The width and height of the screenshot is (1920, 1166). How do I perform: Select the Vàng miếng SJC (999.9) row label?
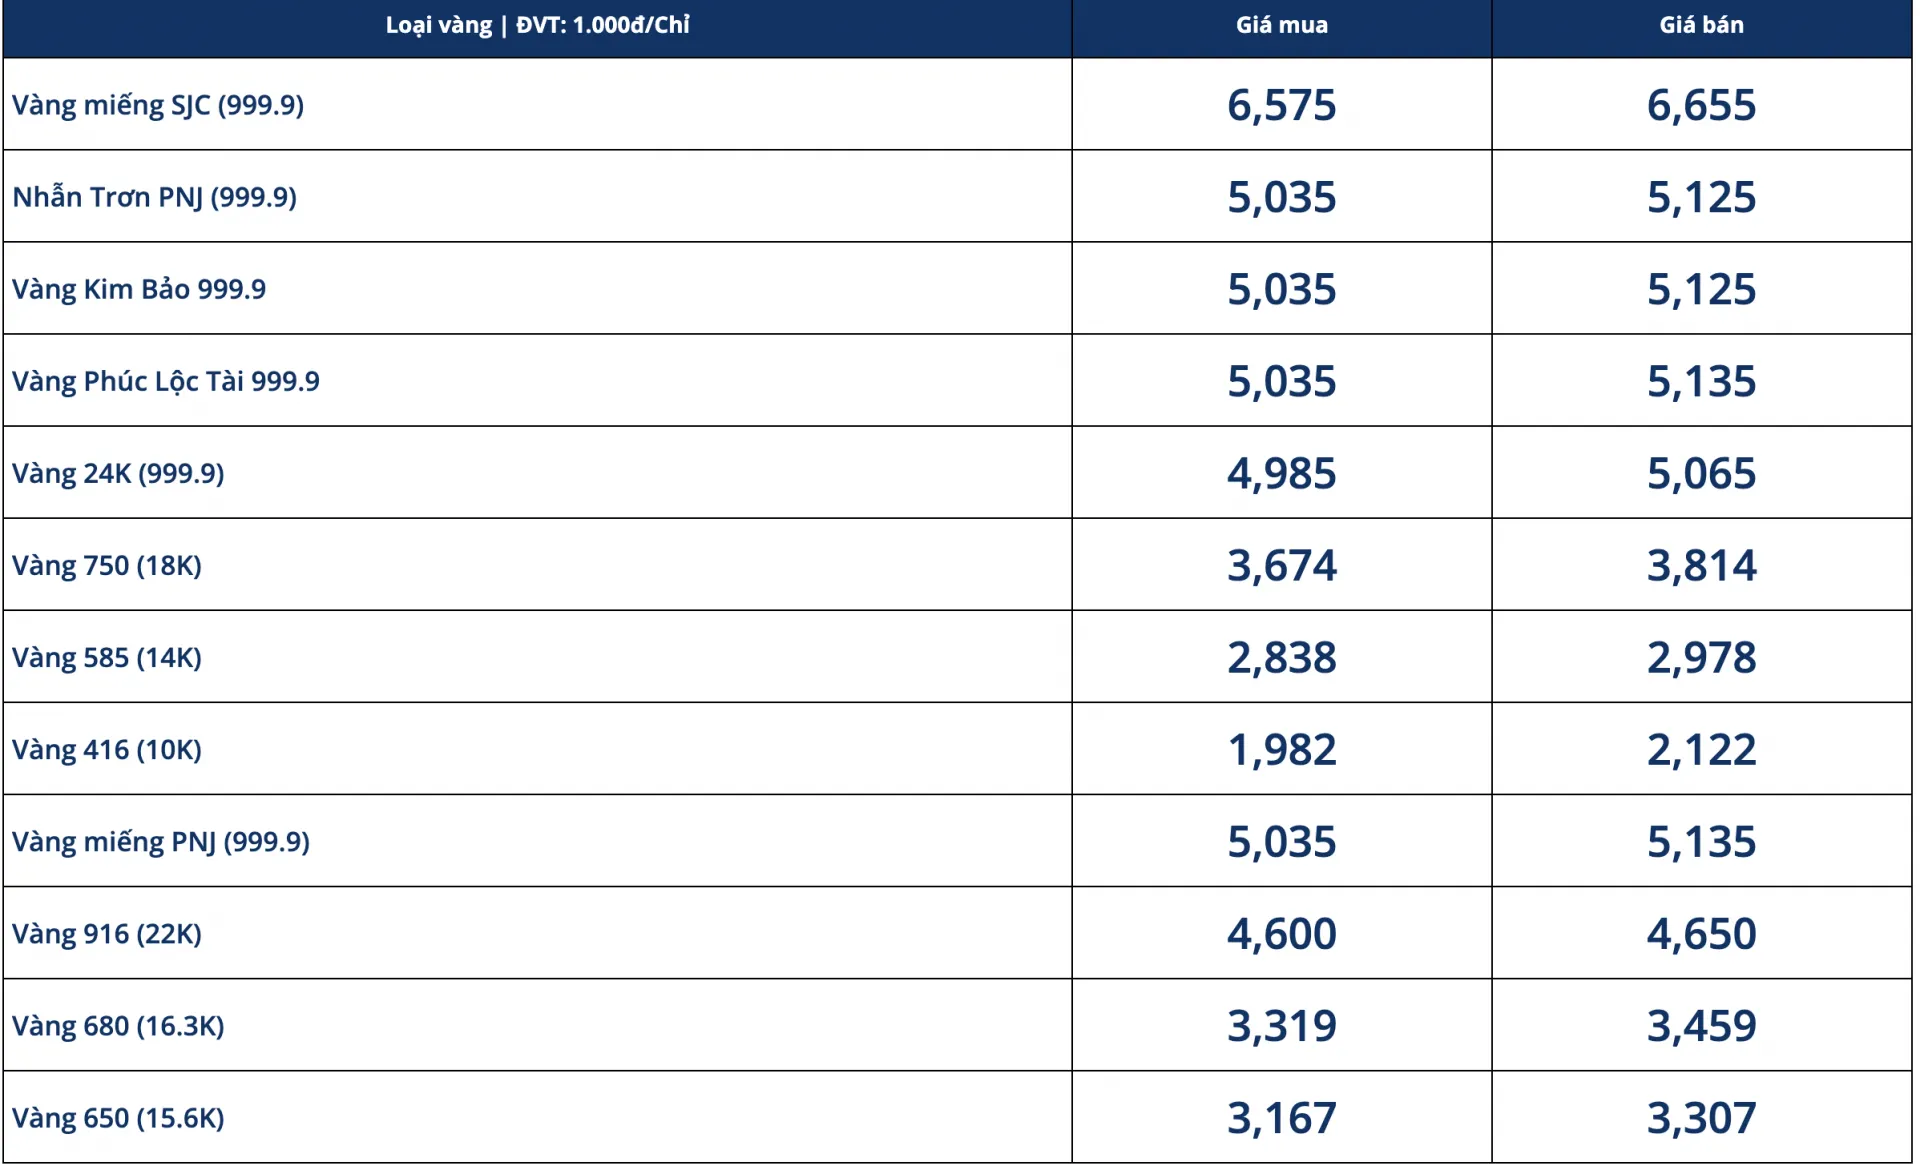click(x=158, y=105)
